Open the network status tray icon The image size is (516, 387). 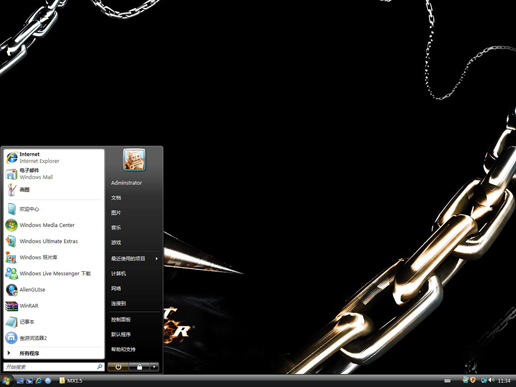click(x=484, y=380)
